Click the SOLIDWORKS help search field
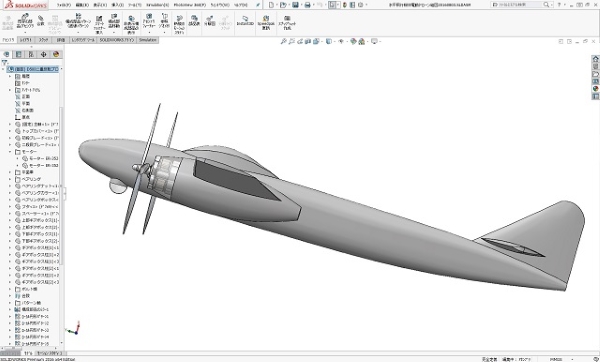600x362 pixels. click(x=517, y=5)
